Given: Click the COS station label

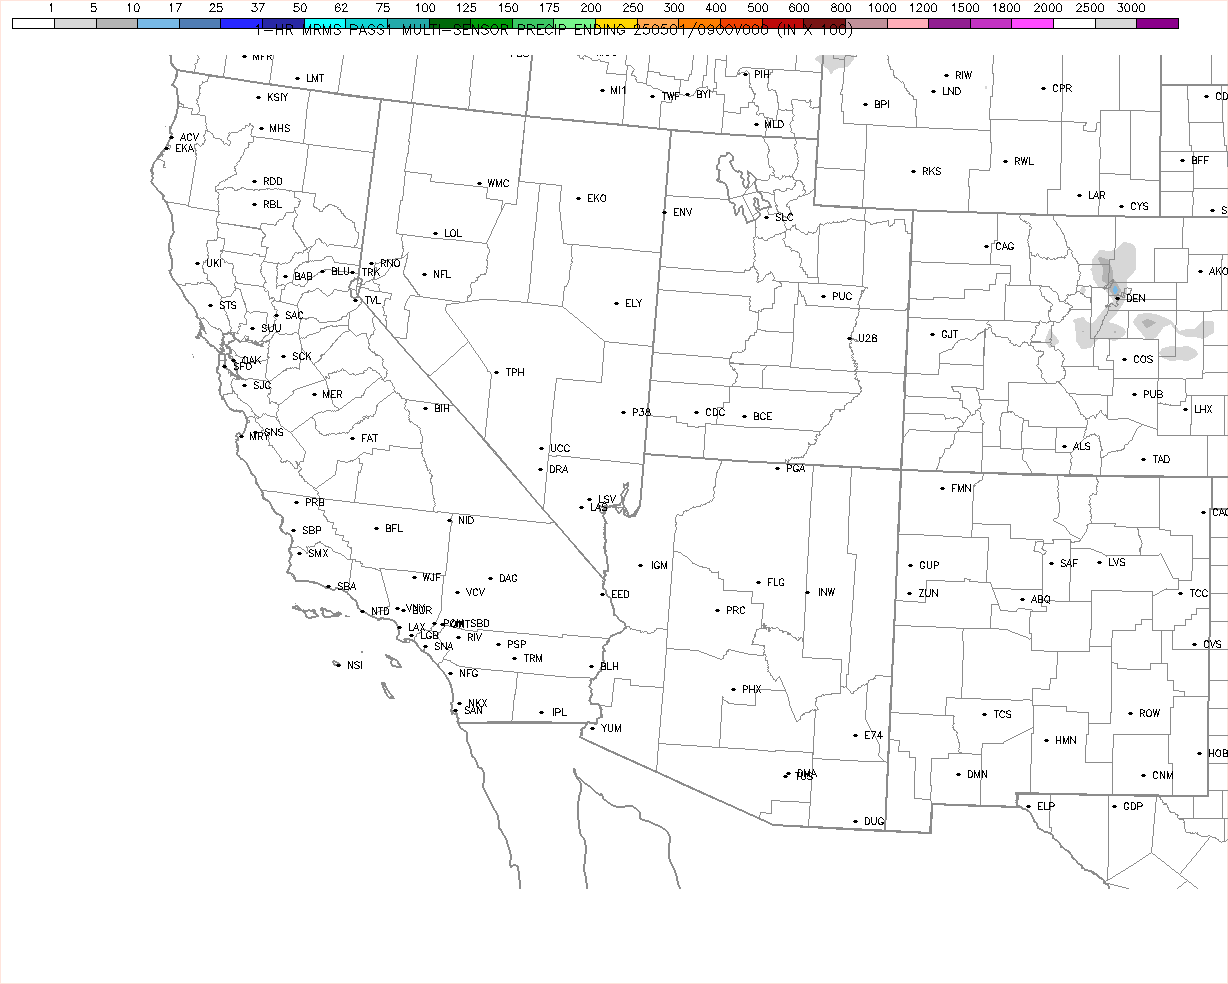Looking at the screenshot, I should tap(1143, 360).
